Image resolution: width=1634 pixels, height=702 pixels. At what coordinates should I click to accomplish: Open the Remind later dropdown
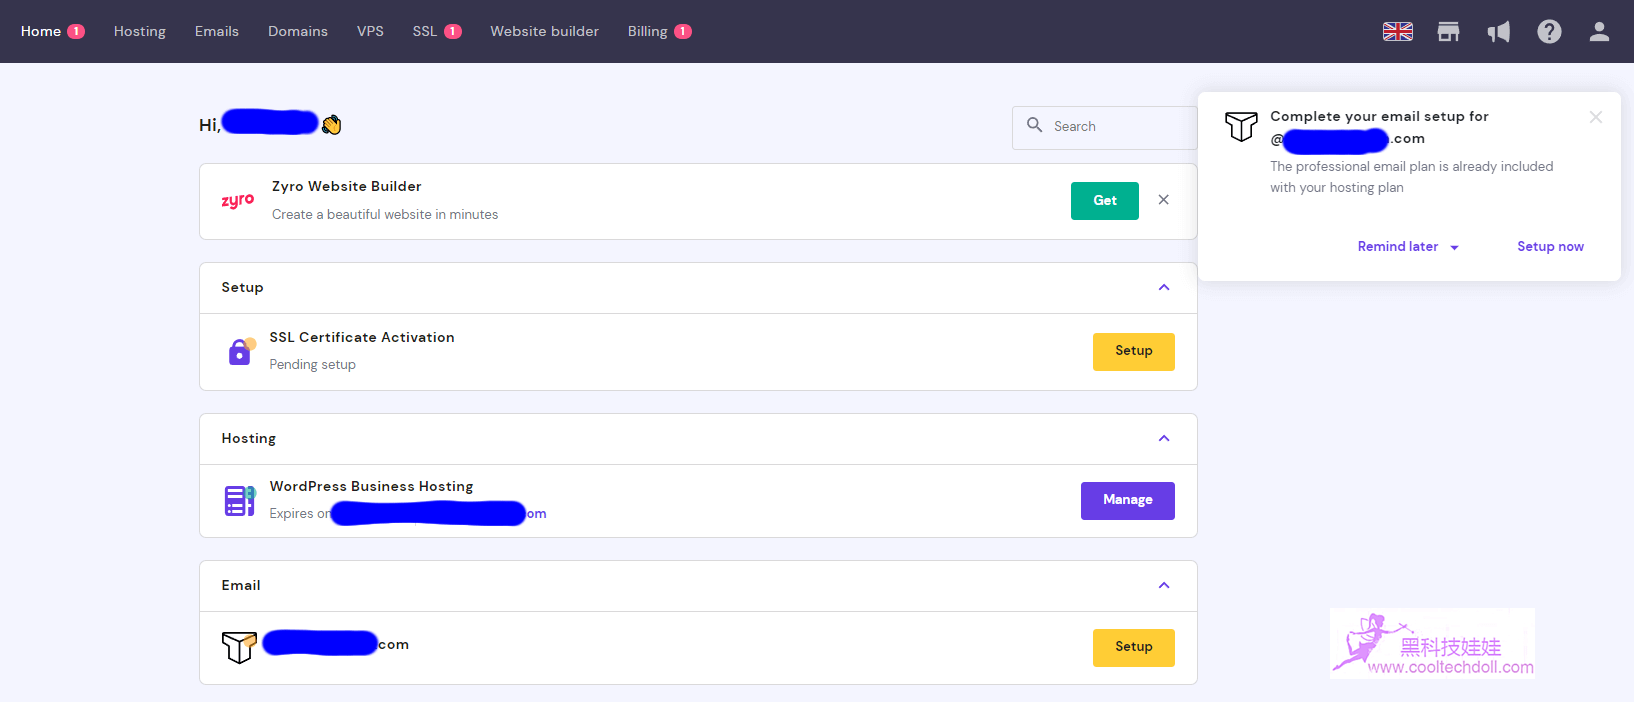pos(1408,247)
